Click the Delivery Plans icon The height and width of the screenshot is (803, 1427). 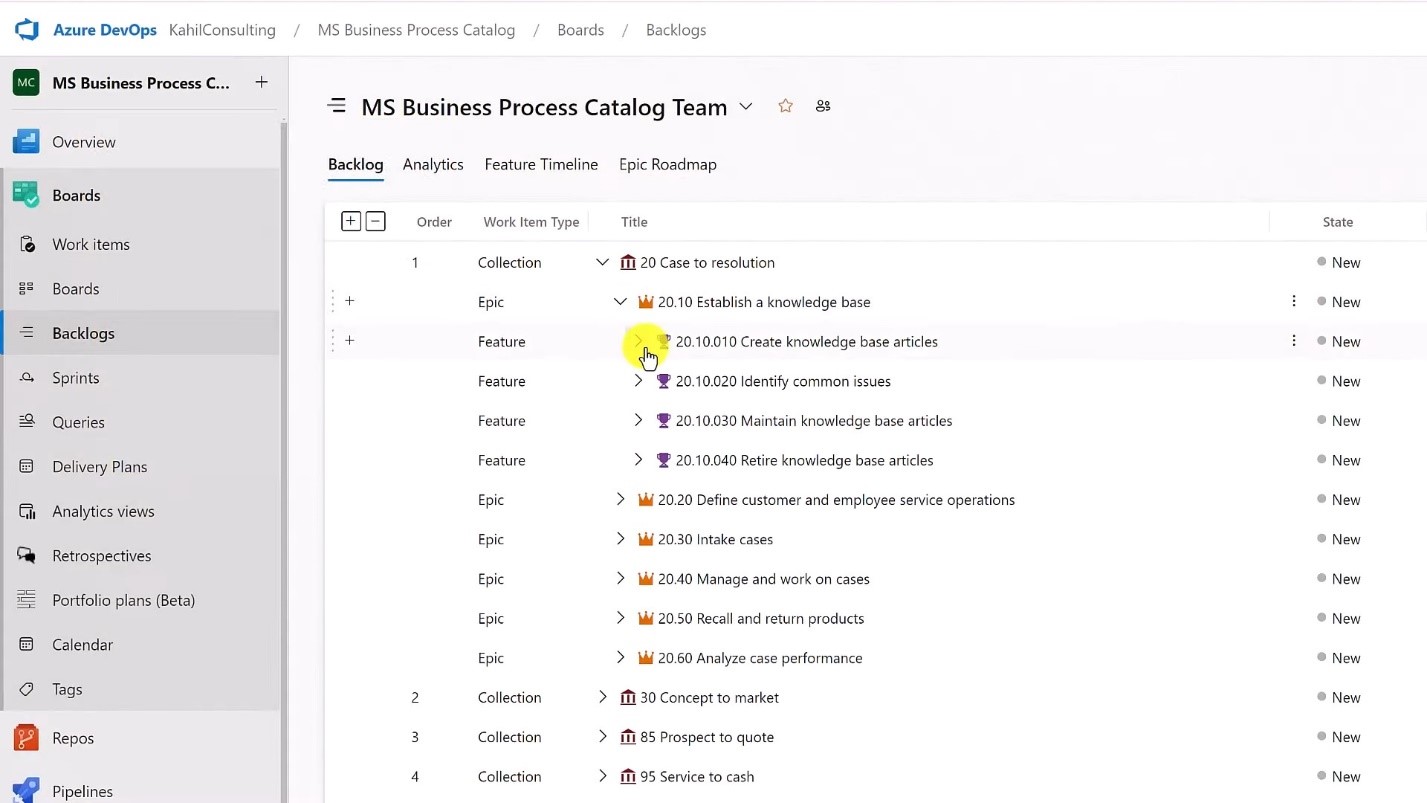[27, 466]
